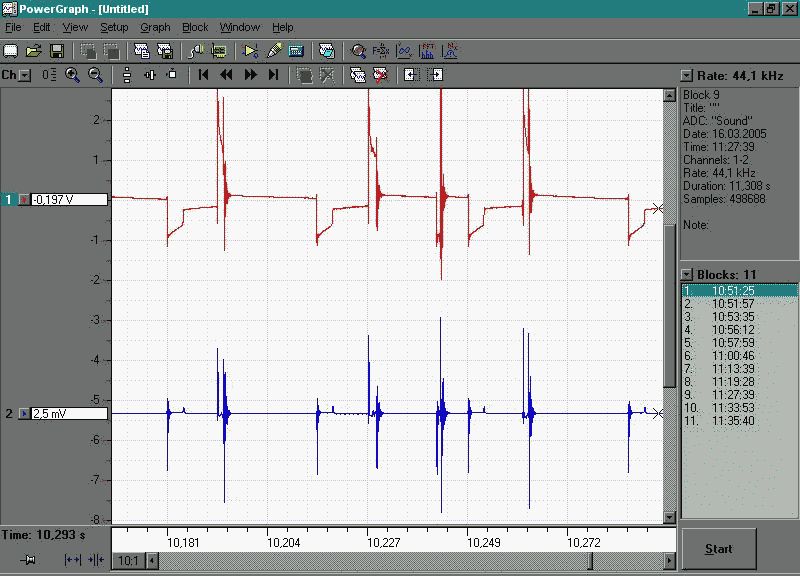Click the F=Σx functions icon
This screenshot has height=576, width=800.
(x=381, y=51)
